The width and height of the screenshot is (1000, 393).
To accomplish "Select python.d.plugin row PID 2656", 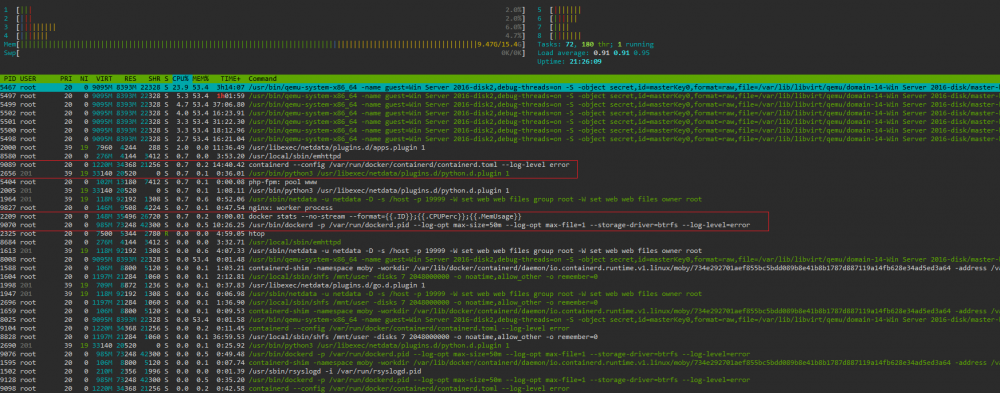I will (500, 173).
